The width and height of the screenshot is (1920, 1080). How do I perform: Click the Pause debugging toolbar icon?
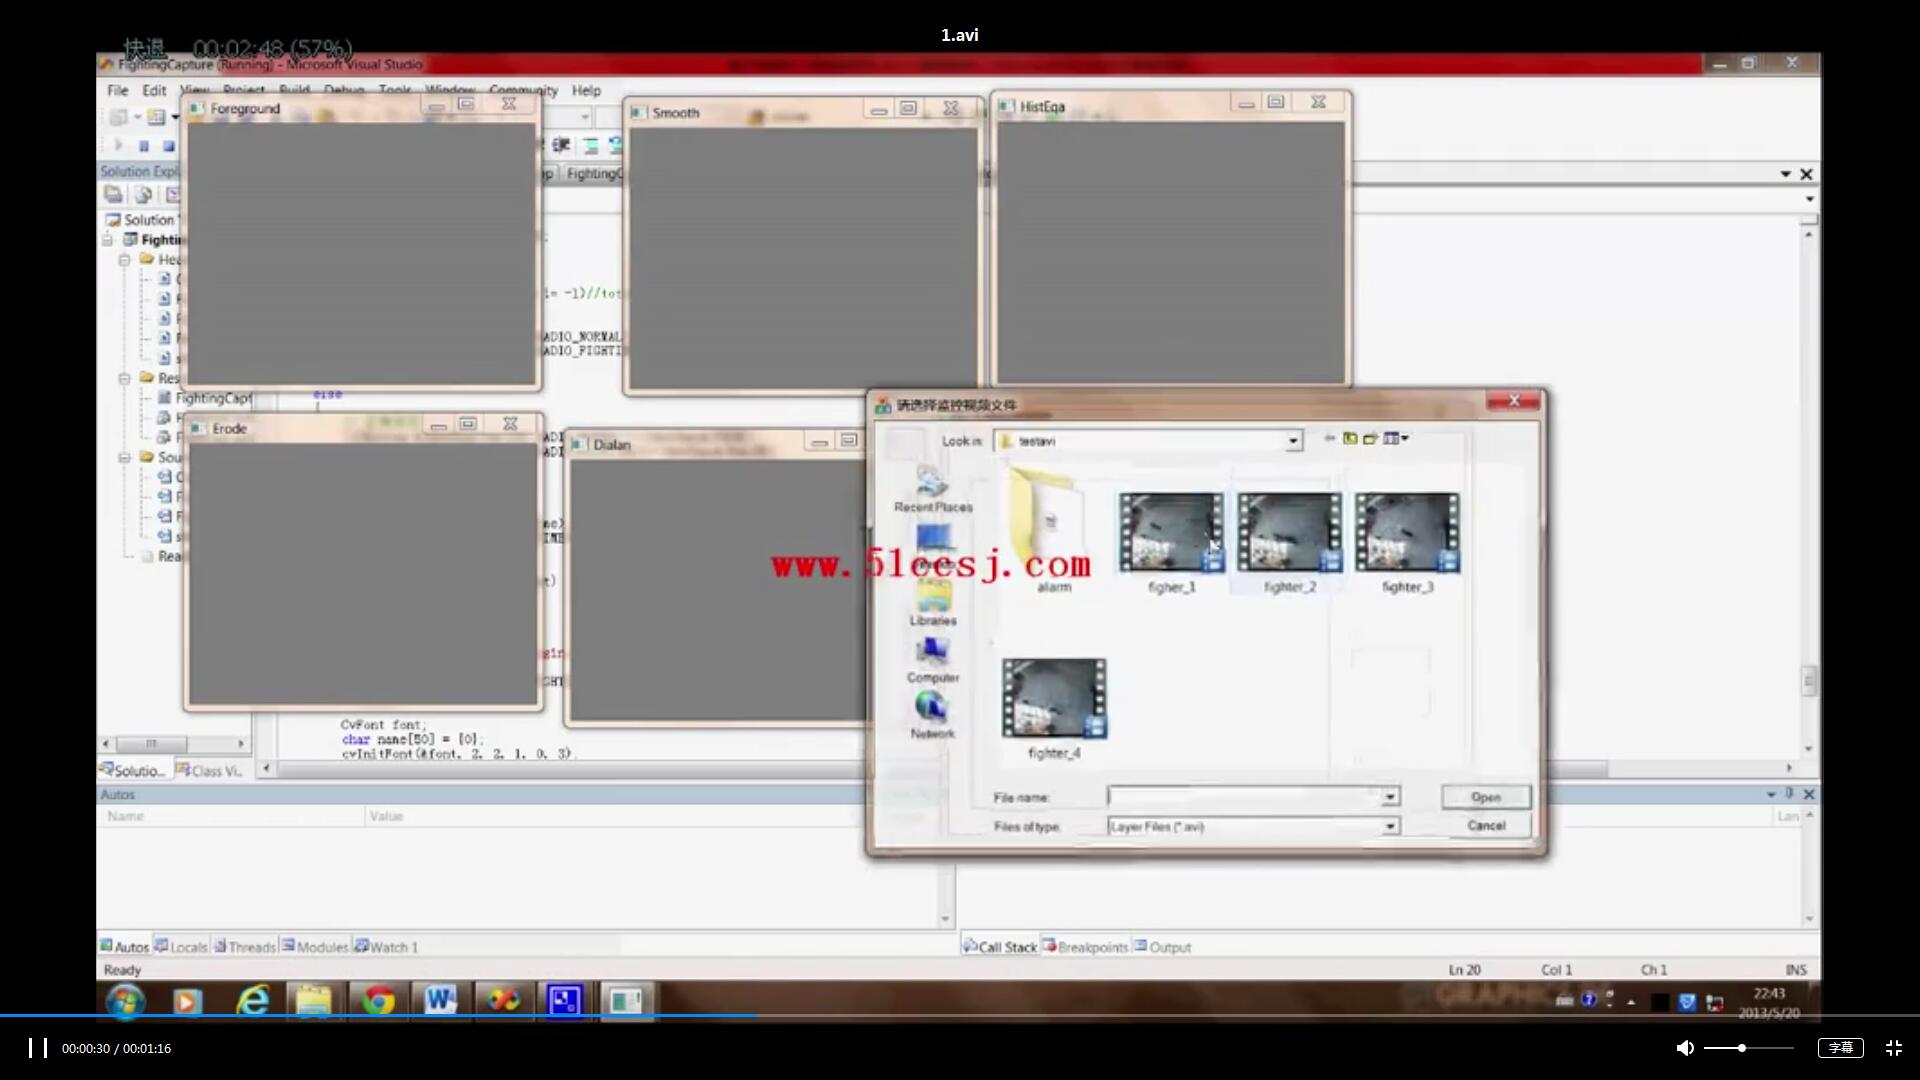[143, 146]
